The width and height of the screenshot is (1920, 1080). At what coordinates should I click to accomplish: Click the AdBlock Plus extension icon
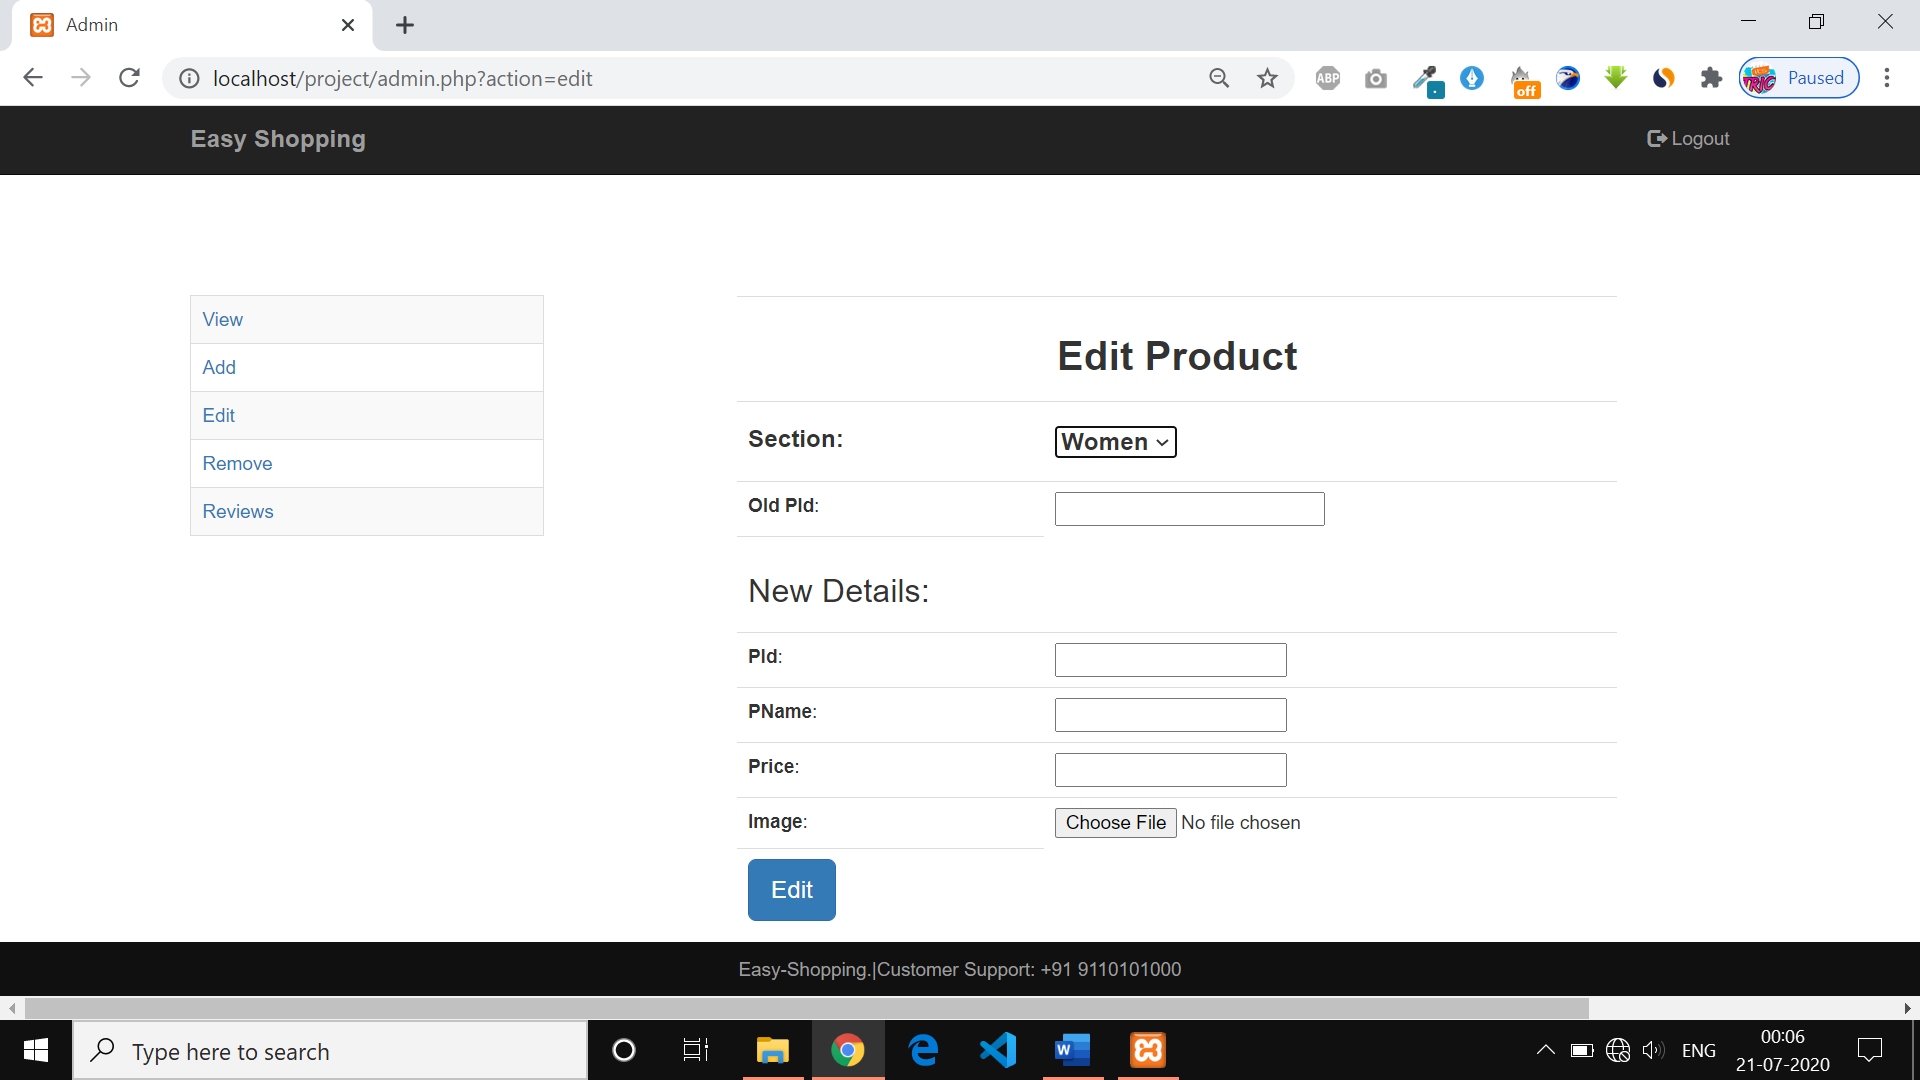tap(1327, 78)
